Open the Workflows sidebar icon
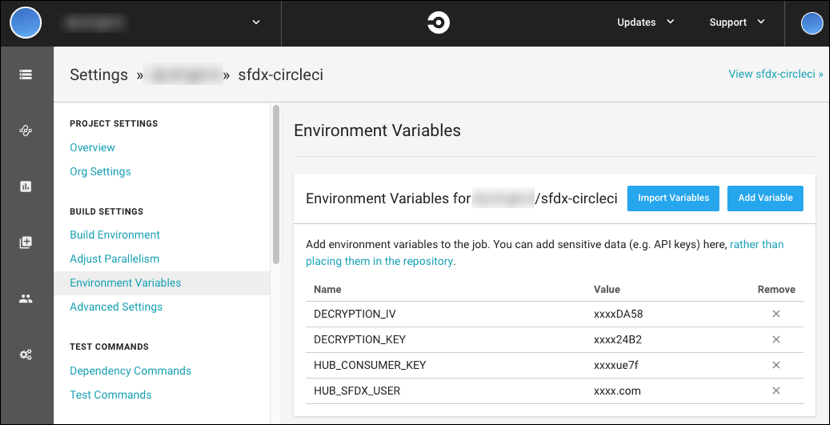Image resolution: width=830 pixels, height=425 pixels. 25,131
